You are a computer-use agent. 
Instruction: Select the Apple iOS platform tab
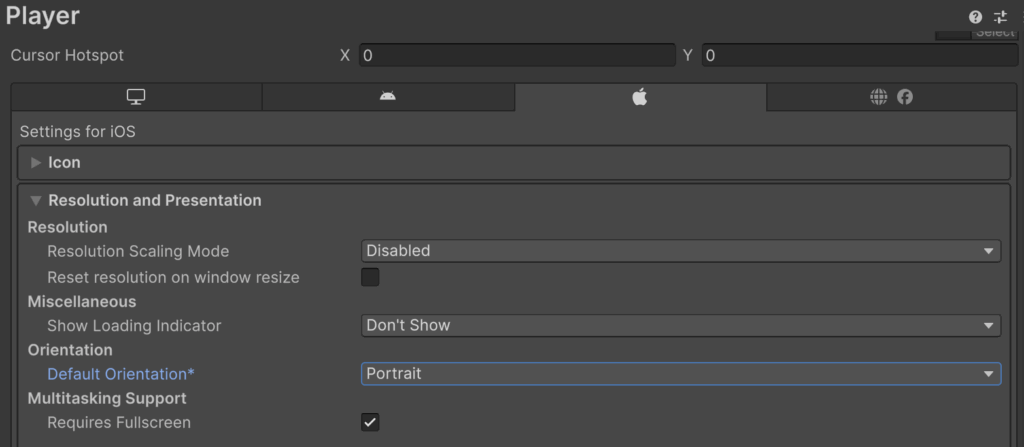640,97
